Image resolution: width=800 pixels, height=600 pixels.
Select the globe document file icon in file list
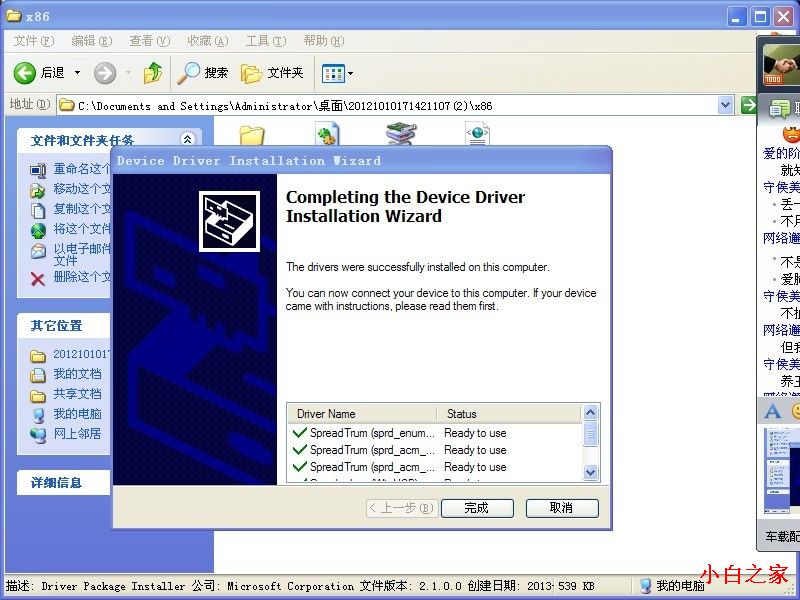[478, 134]
